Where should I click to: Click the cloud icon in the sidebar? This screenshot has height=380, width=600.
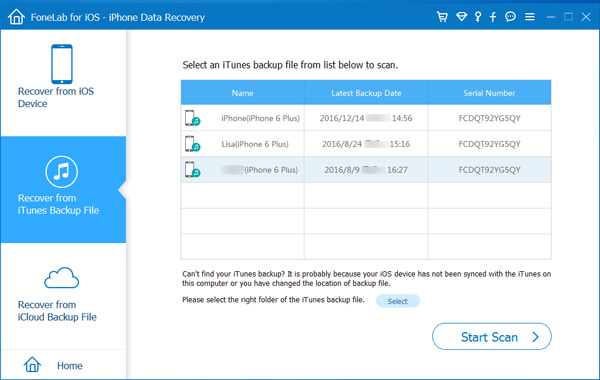tap(62, 278)
